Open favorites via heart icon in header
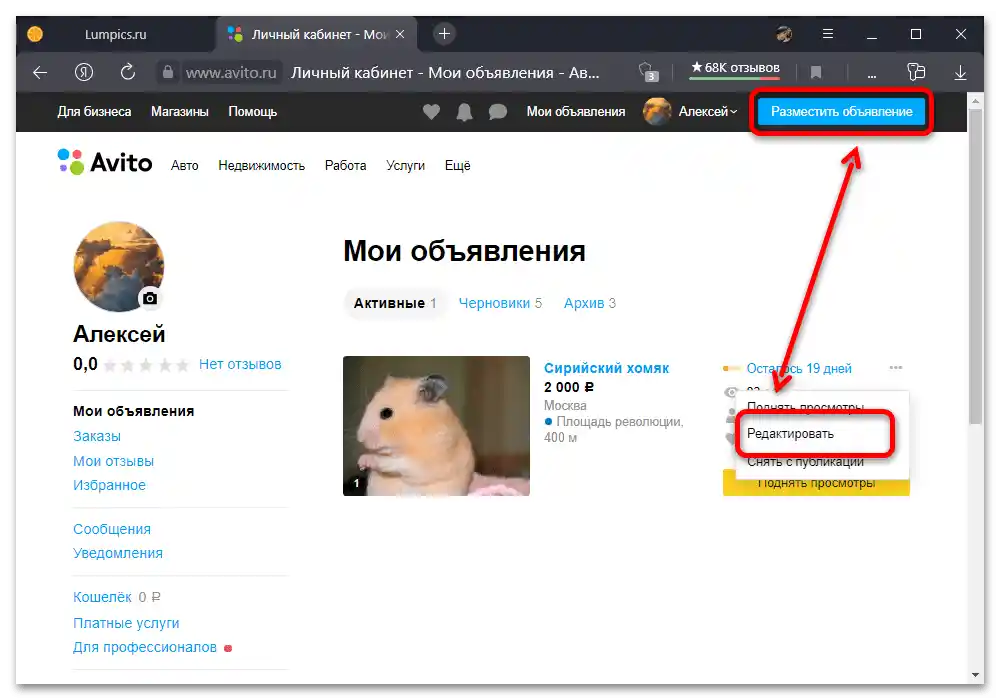Screen dimensions: 1000x700 431,112
